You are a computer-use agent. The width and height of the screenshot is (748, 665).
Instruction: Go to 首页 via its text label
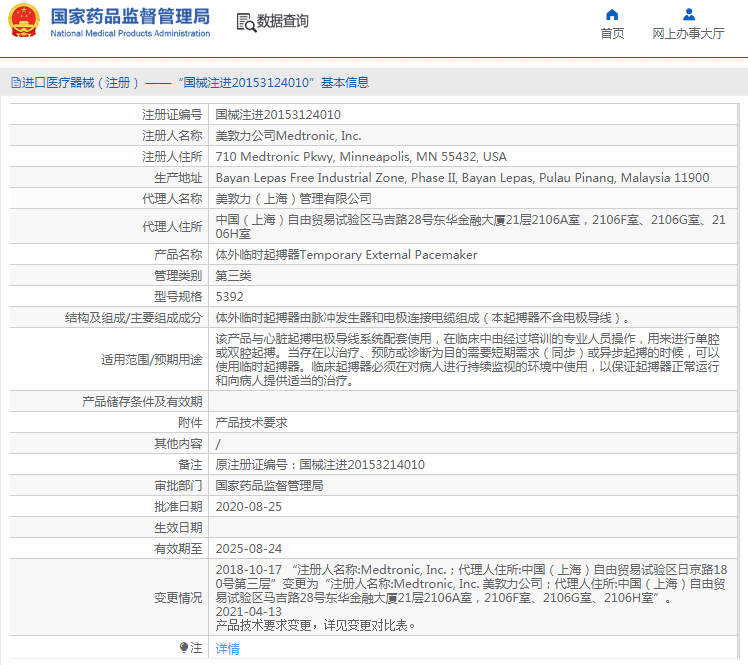pyautogui.click(x=612, y=33)
